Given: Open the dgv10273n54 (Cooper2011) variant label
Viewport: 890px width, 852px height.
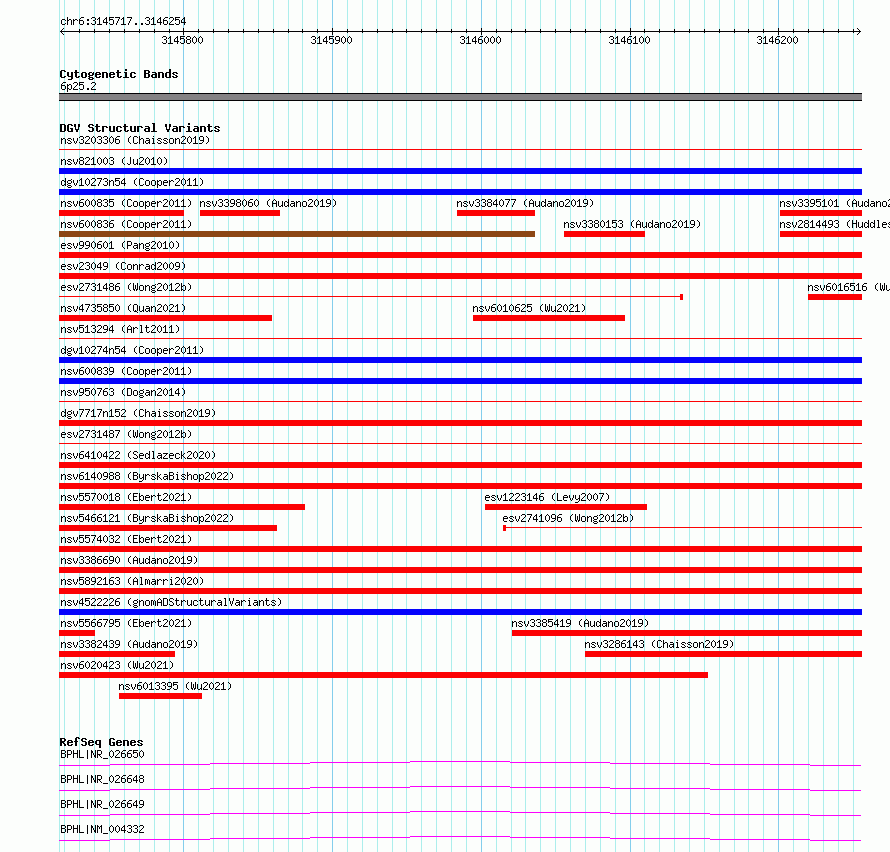Looking at the screenshot, I should tap(132, 182).
